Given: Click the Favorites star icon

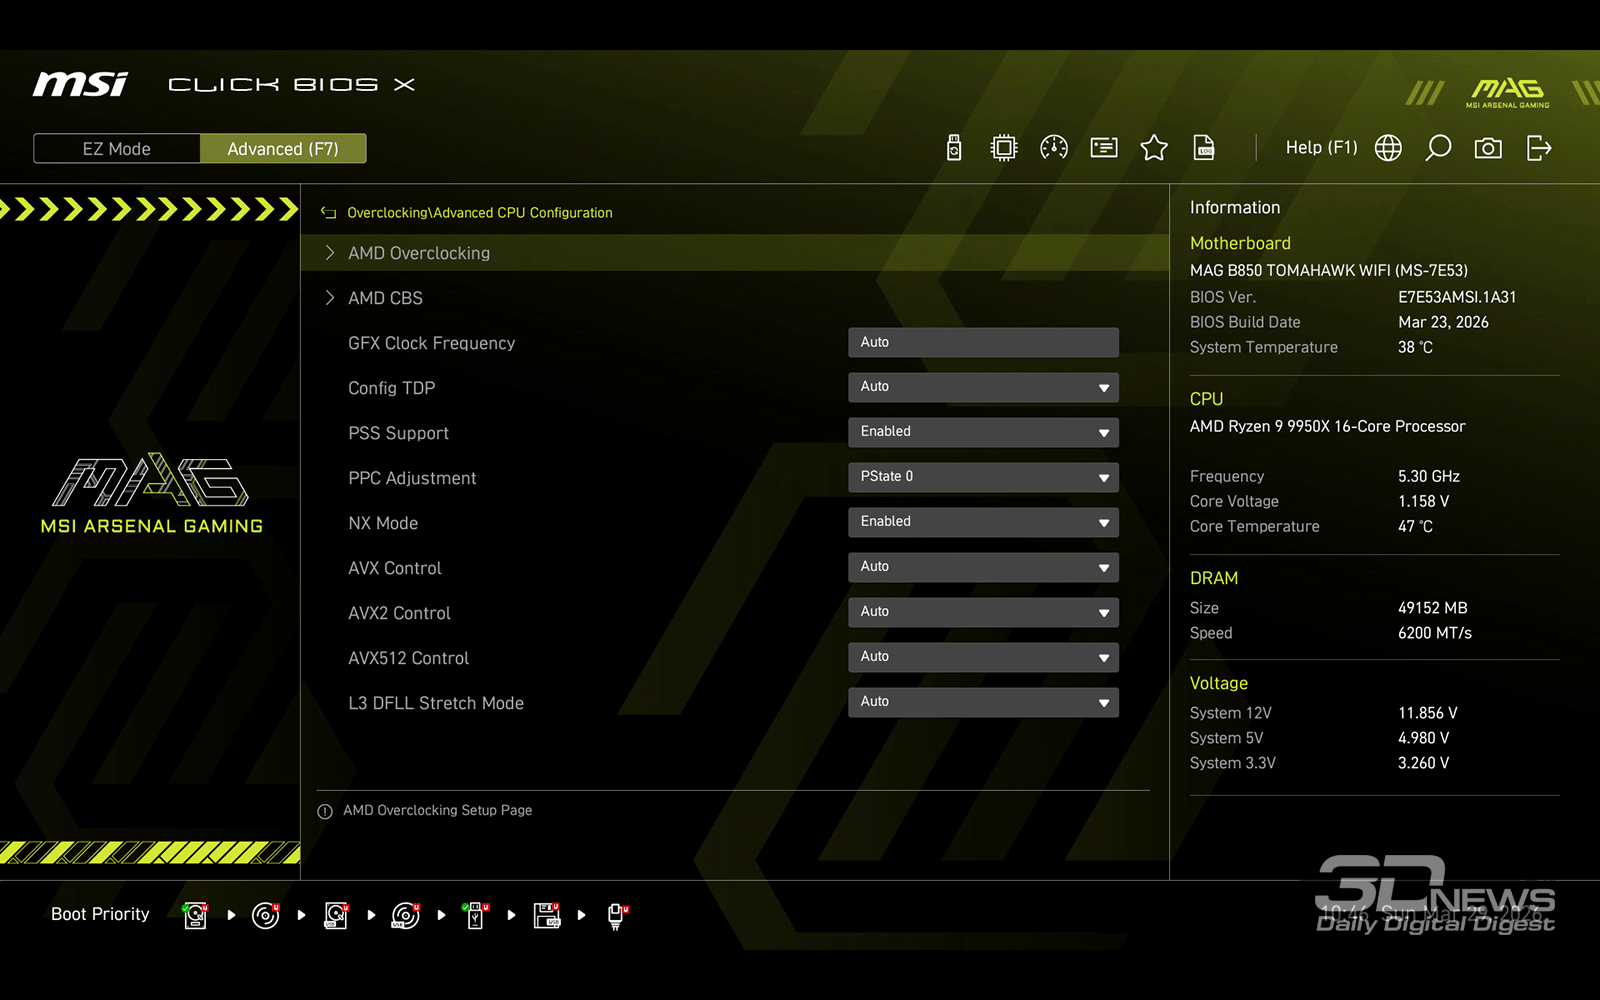Looking at the screenshot, I should [x=1154, y=148].
